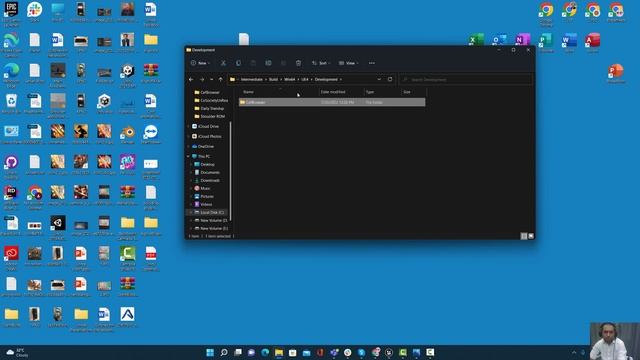The image size is (640, 360).
Task: Click the Rename icon in Explorer toolbar
Action: (268, 63)
